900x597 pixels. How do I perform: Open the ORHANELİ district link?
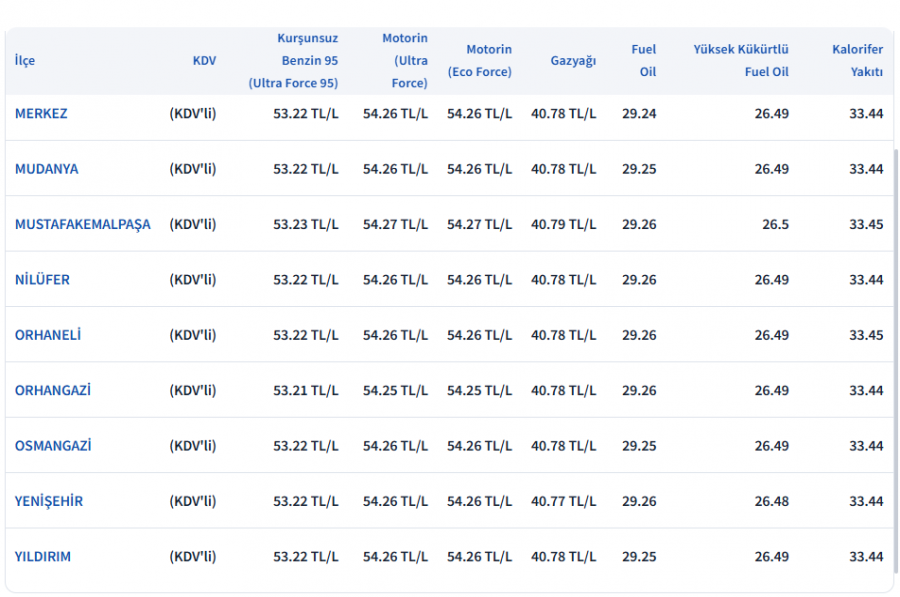click(x=48, y=335)
